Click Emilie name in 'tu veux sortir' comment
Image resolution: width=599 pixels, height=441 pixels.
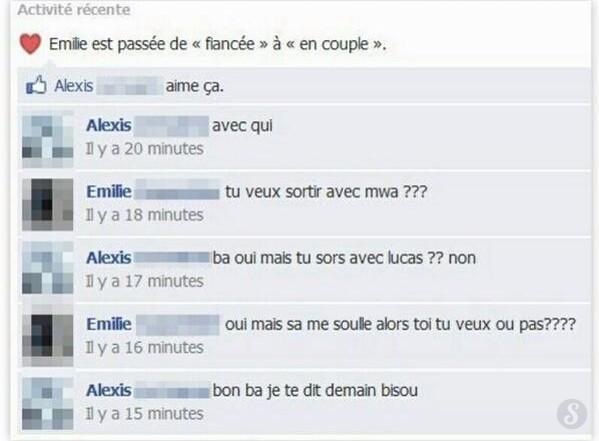(x=109, y=191)
